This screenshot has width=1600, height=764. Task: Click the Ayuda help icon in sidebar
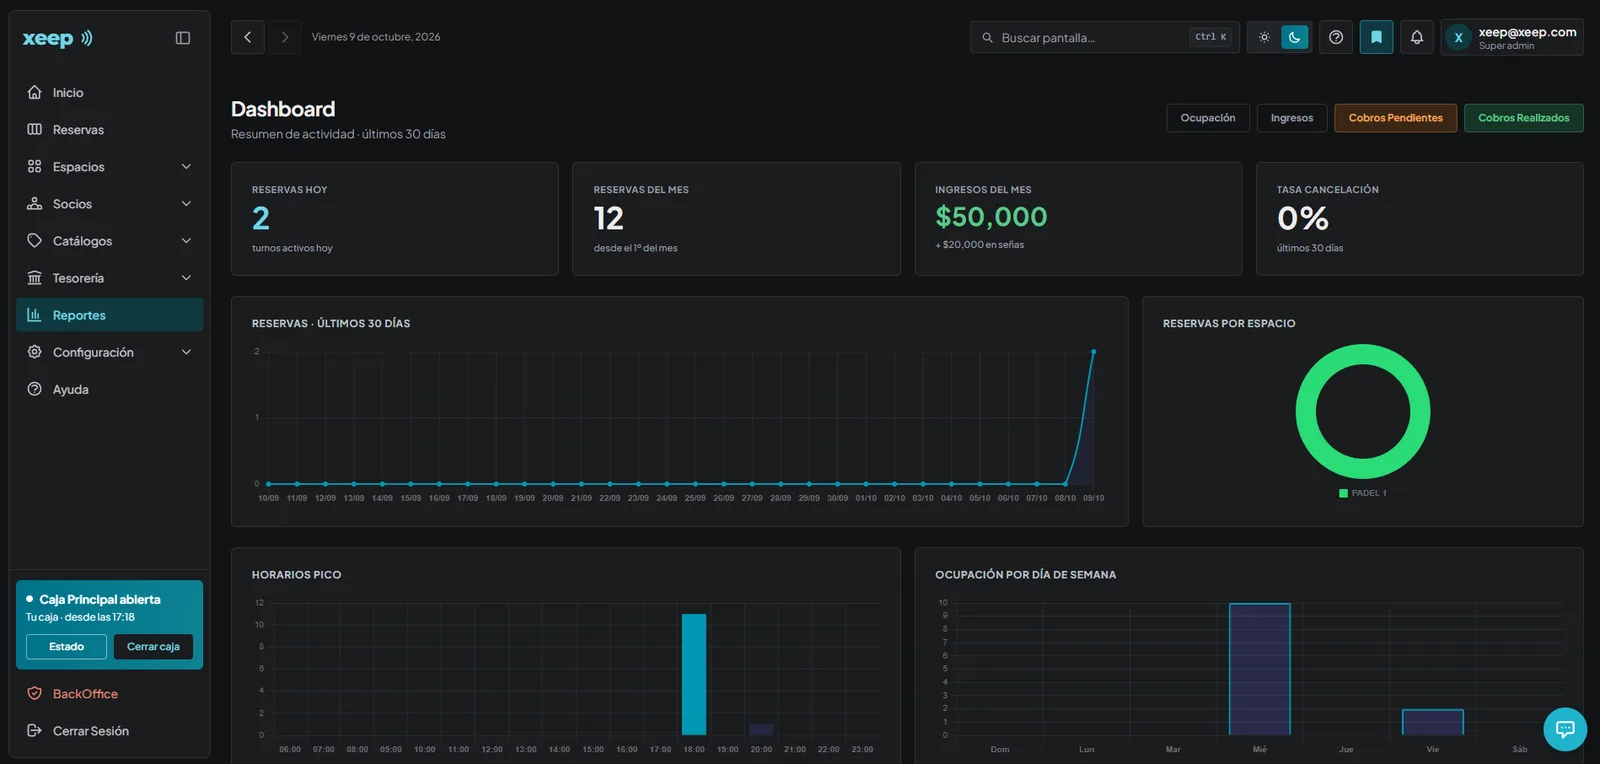point(35,389)
